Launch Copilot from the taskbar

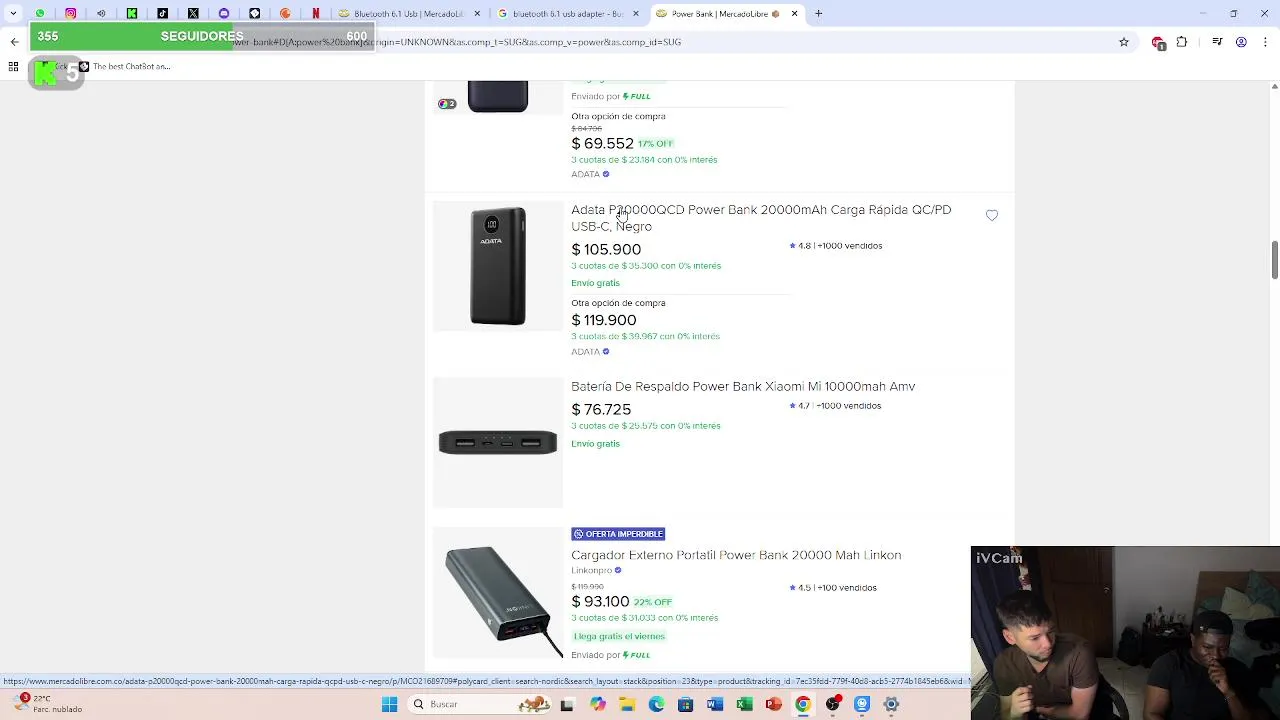(x=598, y=704)
